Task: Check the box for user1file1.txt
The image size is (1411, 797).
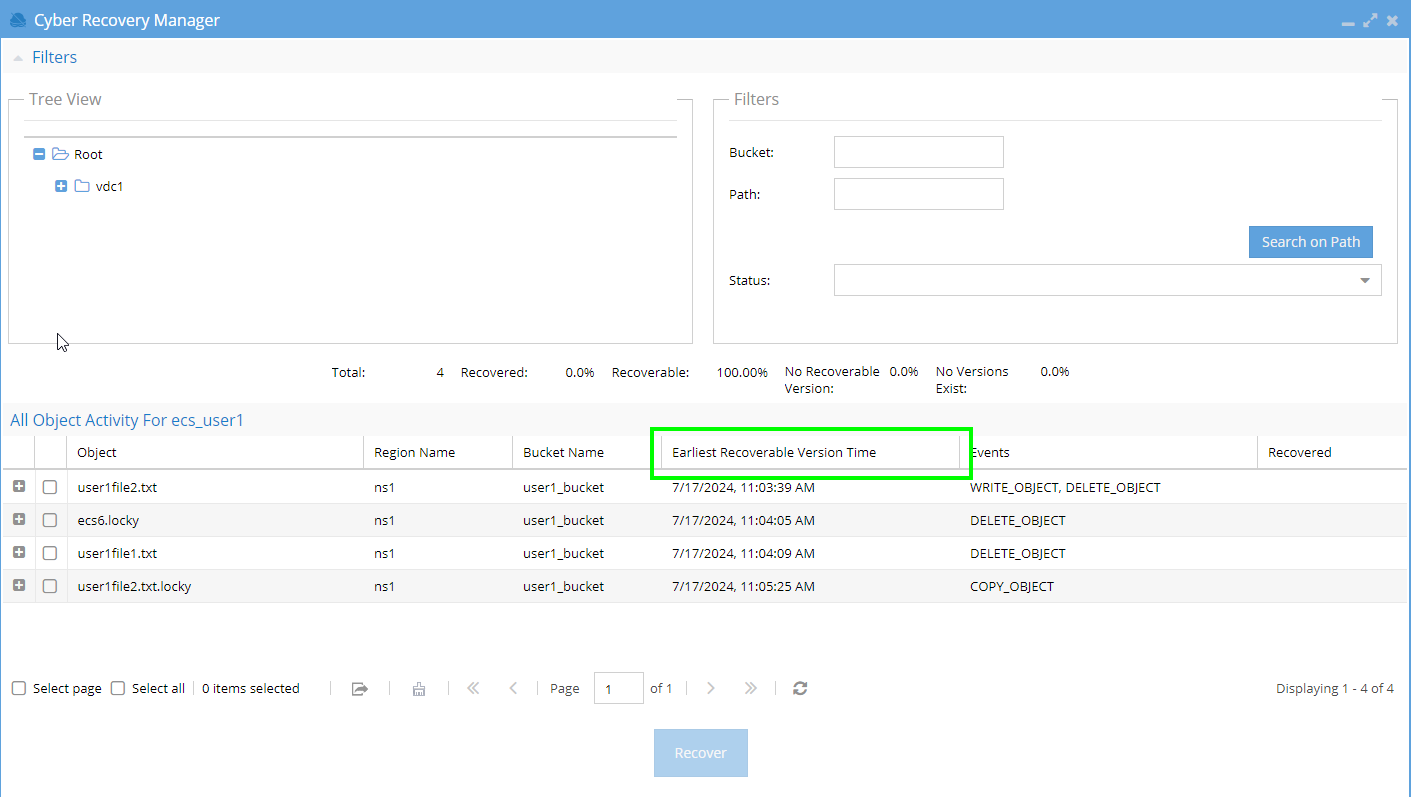Action: [50, 554]
